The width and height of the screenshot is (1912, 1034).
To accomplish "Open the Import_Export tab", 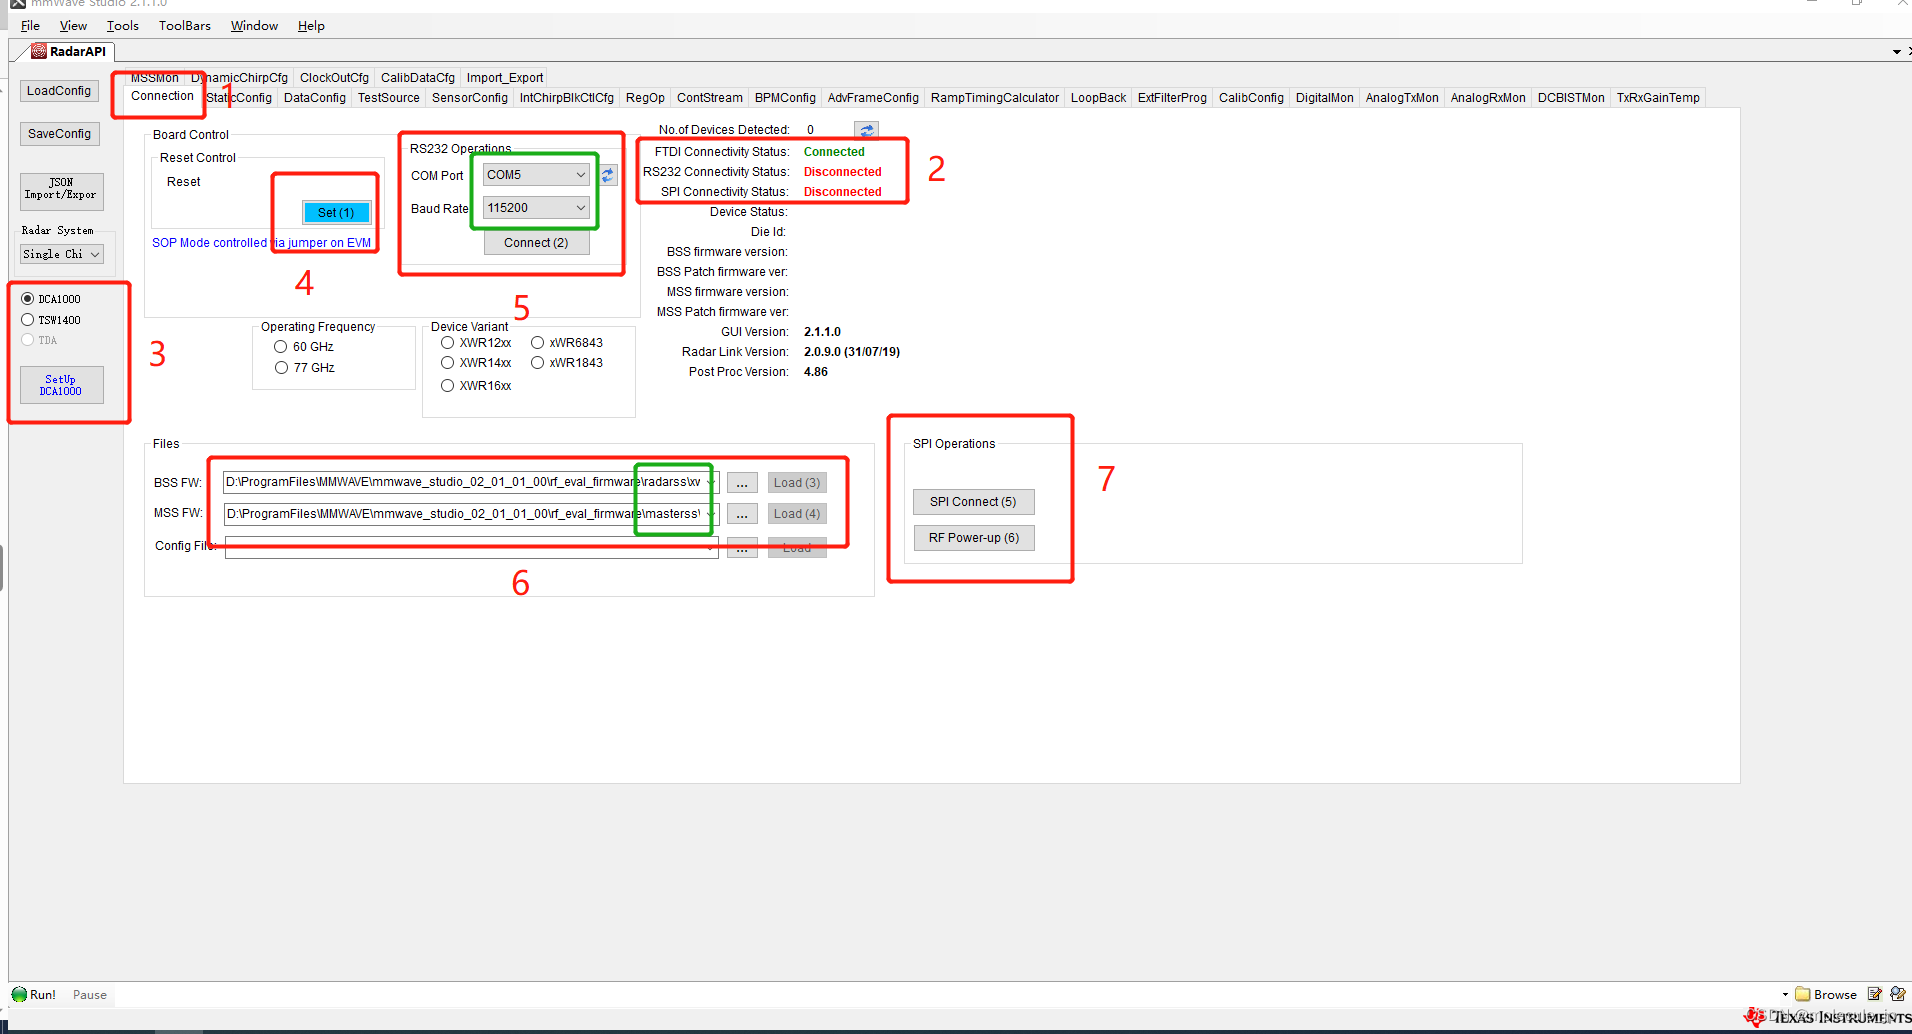I will (505, 78).
